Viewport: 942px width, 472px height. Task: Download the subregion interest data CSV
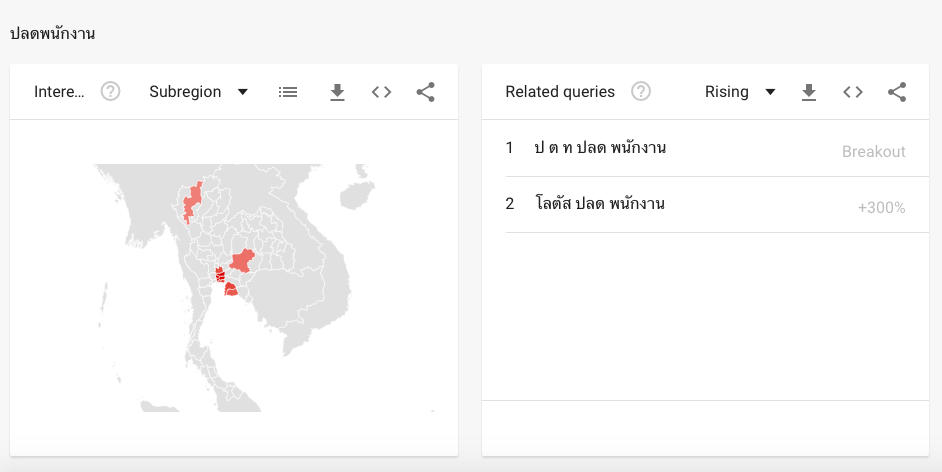(337, 92)
